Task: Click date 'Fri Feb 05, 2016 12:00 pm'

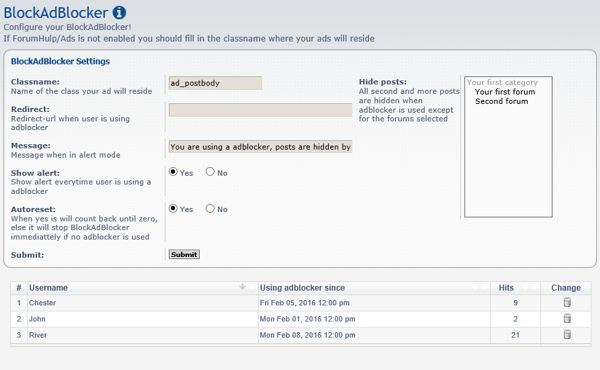Action: coord(305,303)
